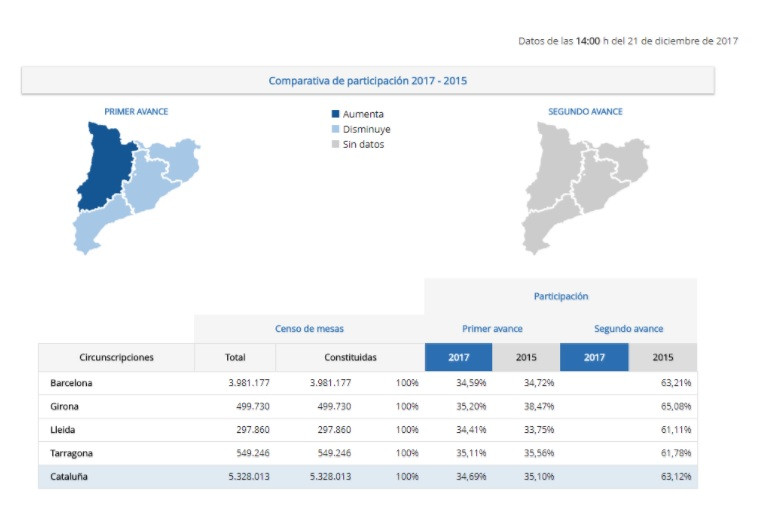
Task: Click the SEGUNDO AVANCE map title
Action: 585,111
